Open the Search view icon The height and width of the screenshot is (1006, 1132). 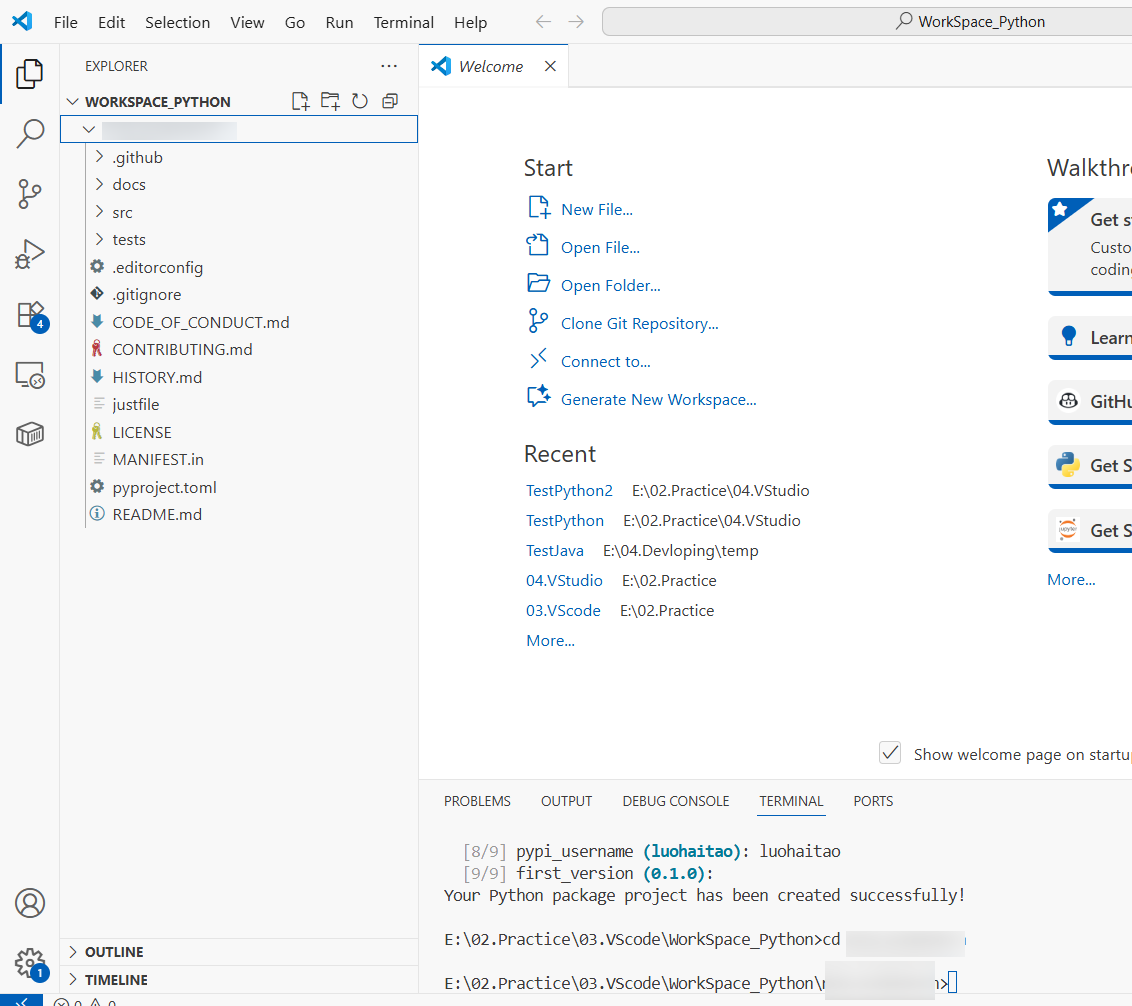coord(30,134)
